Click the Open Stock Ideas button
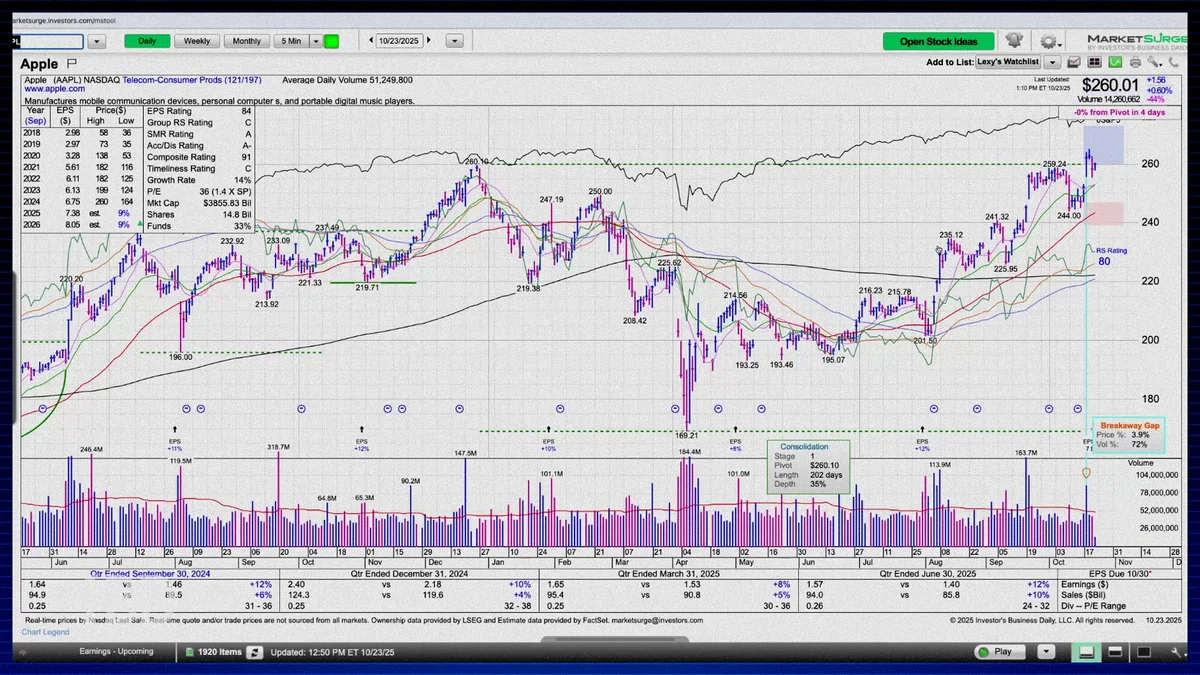The image size is (1200, 675). click(x=939, y=41)
